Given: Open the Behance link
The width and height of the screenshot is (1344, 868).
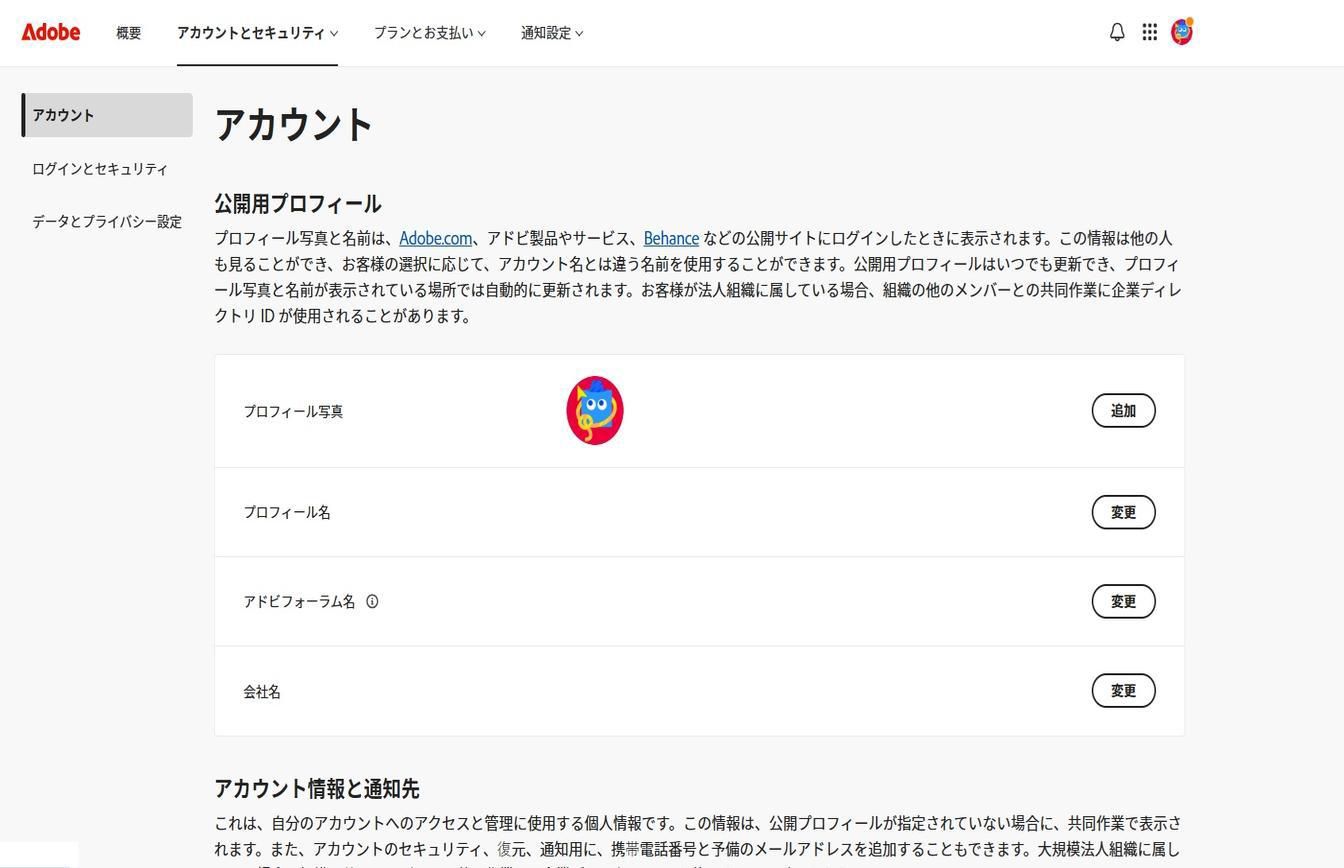Looking at the screenshot, I should 671,238.
